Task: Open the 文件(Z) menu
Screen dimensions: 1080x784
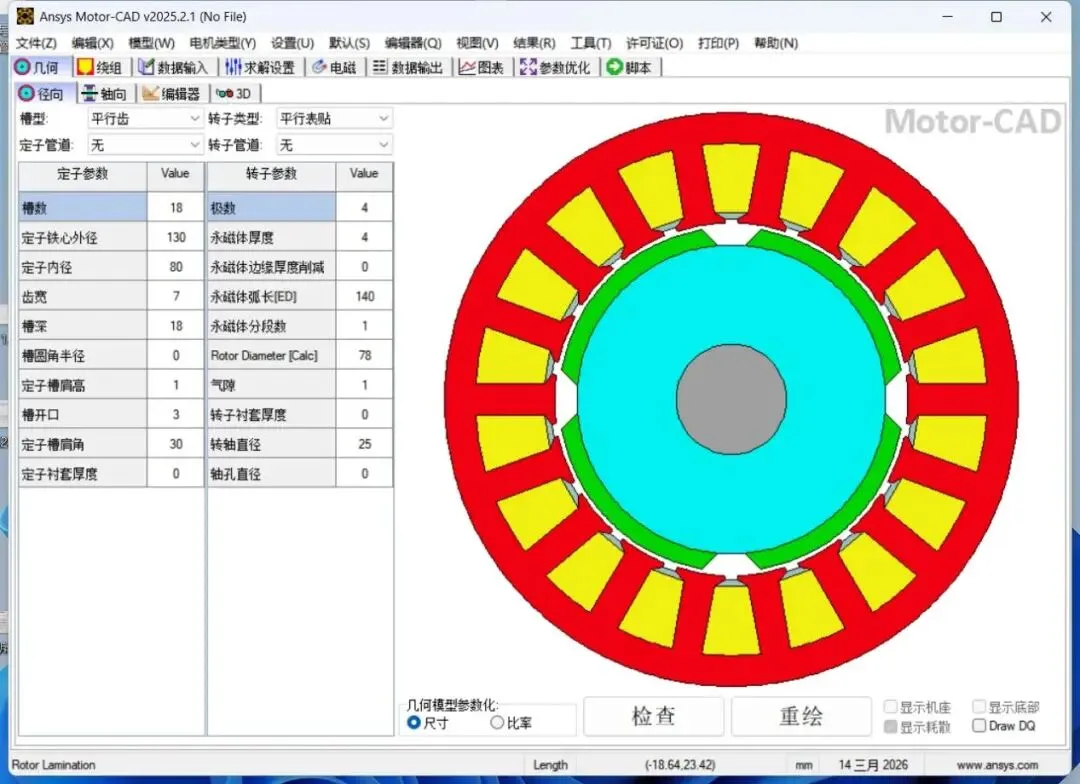Action: pos(36,43)
